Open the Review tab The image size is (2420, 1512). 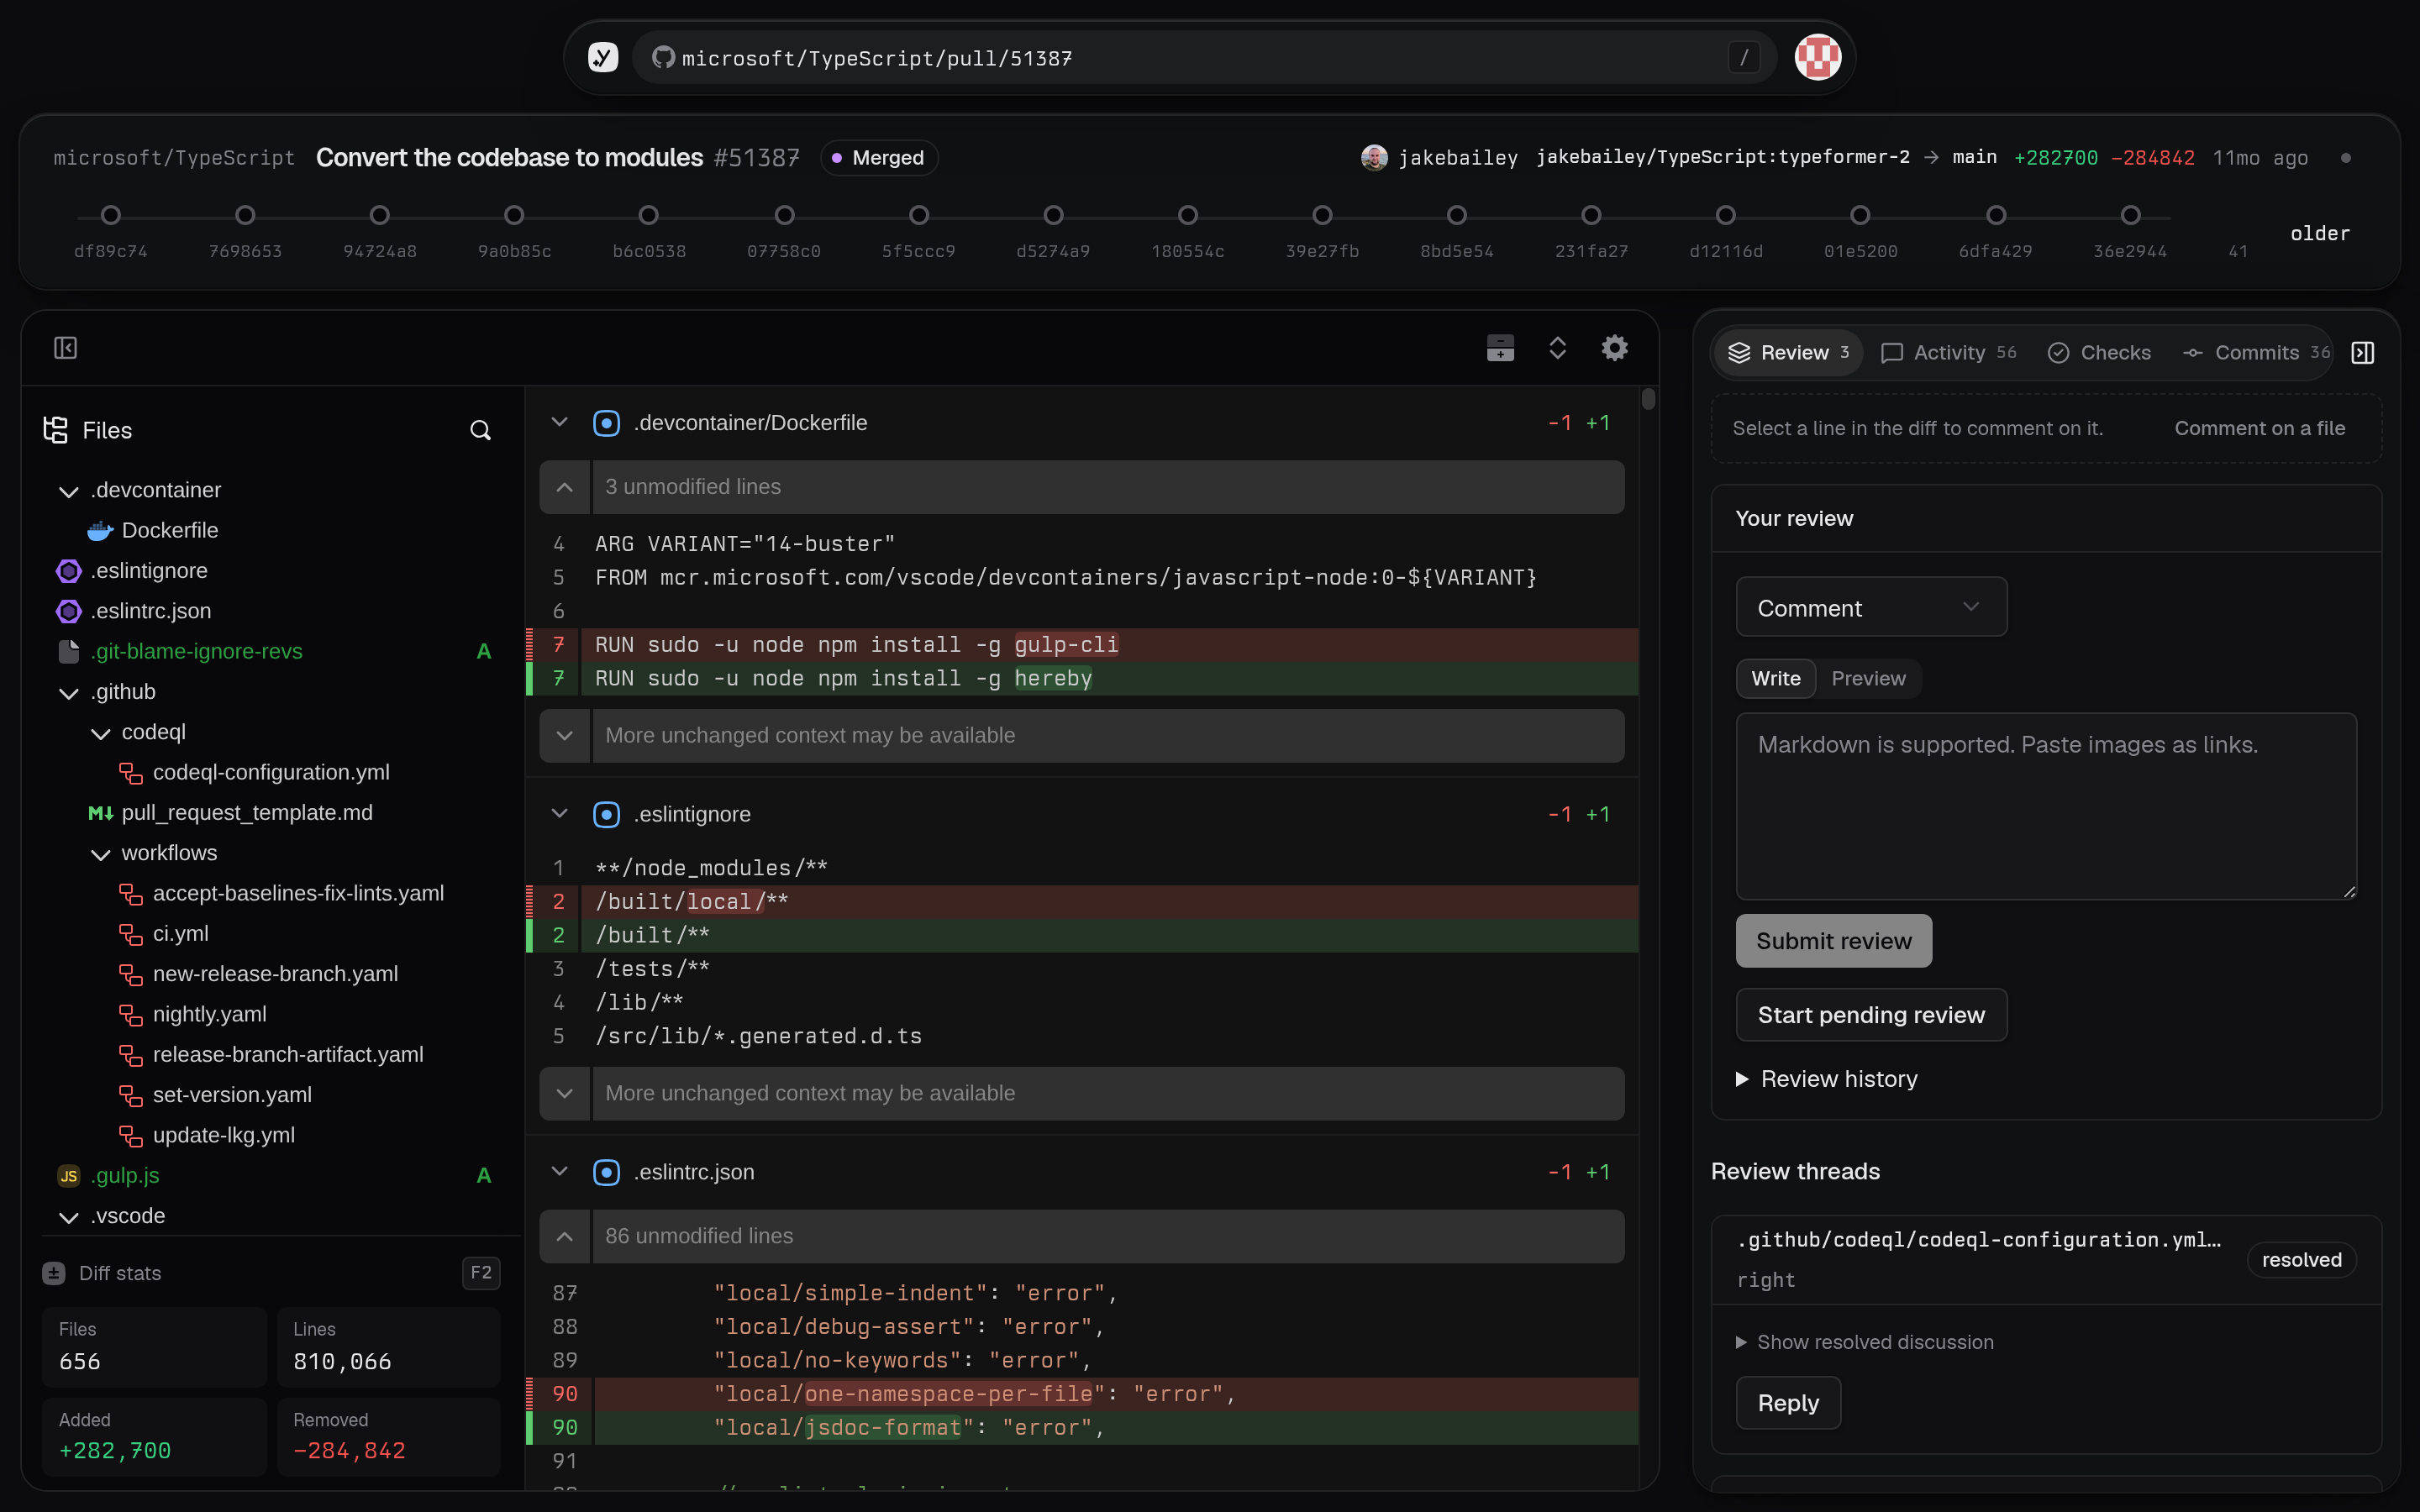click(x=1788, y=353)
